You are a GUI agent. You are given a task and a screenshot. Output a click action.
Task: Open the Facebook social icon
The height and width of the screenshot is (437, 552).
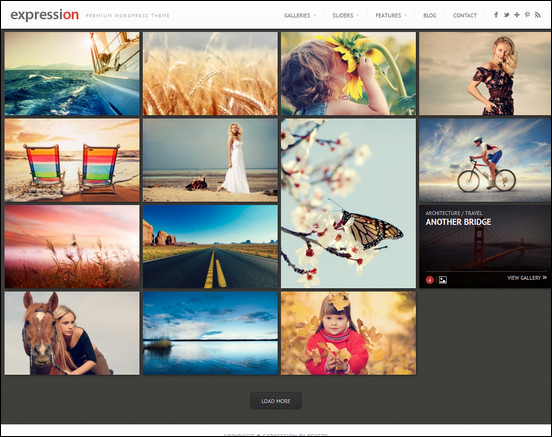click(x=496, y=15)
